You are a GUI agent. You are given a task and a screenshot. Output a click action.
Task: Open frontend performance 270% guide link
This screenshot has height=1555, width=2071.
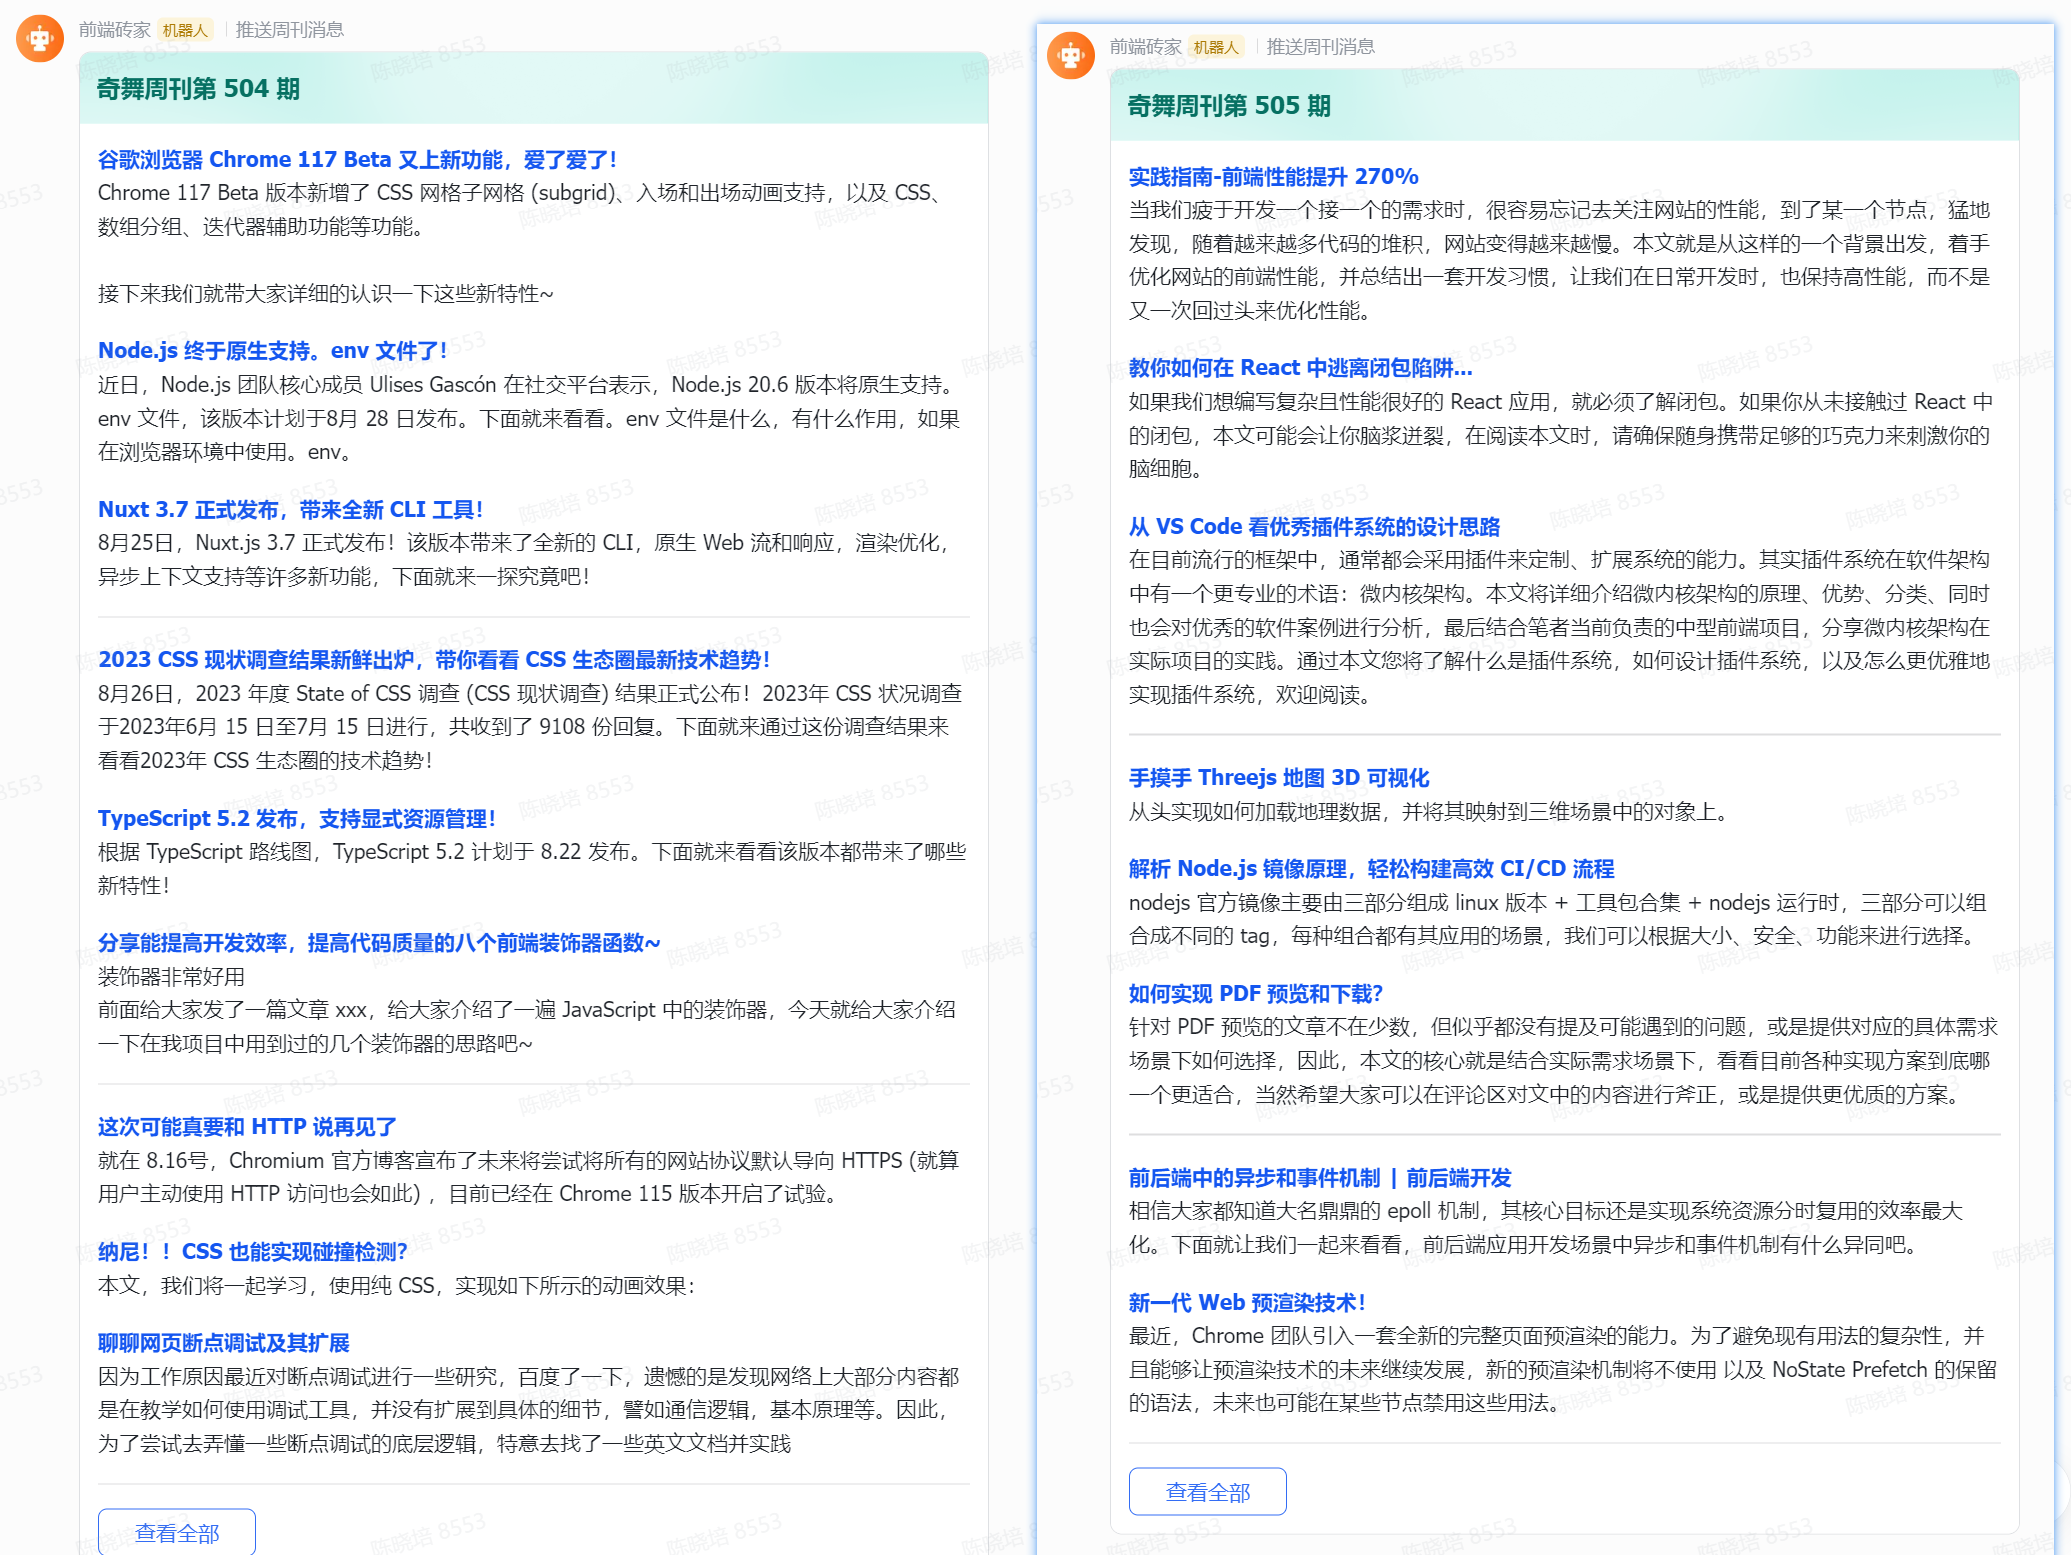point(1274,176)
